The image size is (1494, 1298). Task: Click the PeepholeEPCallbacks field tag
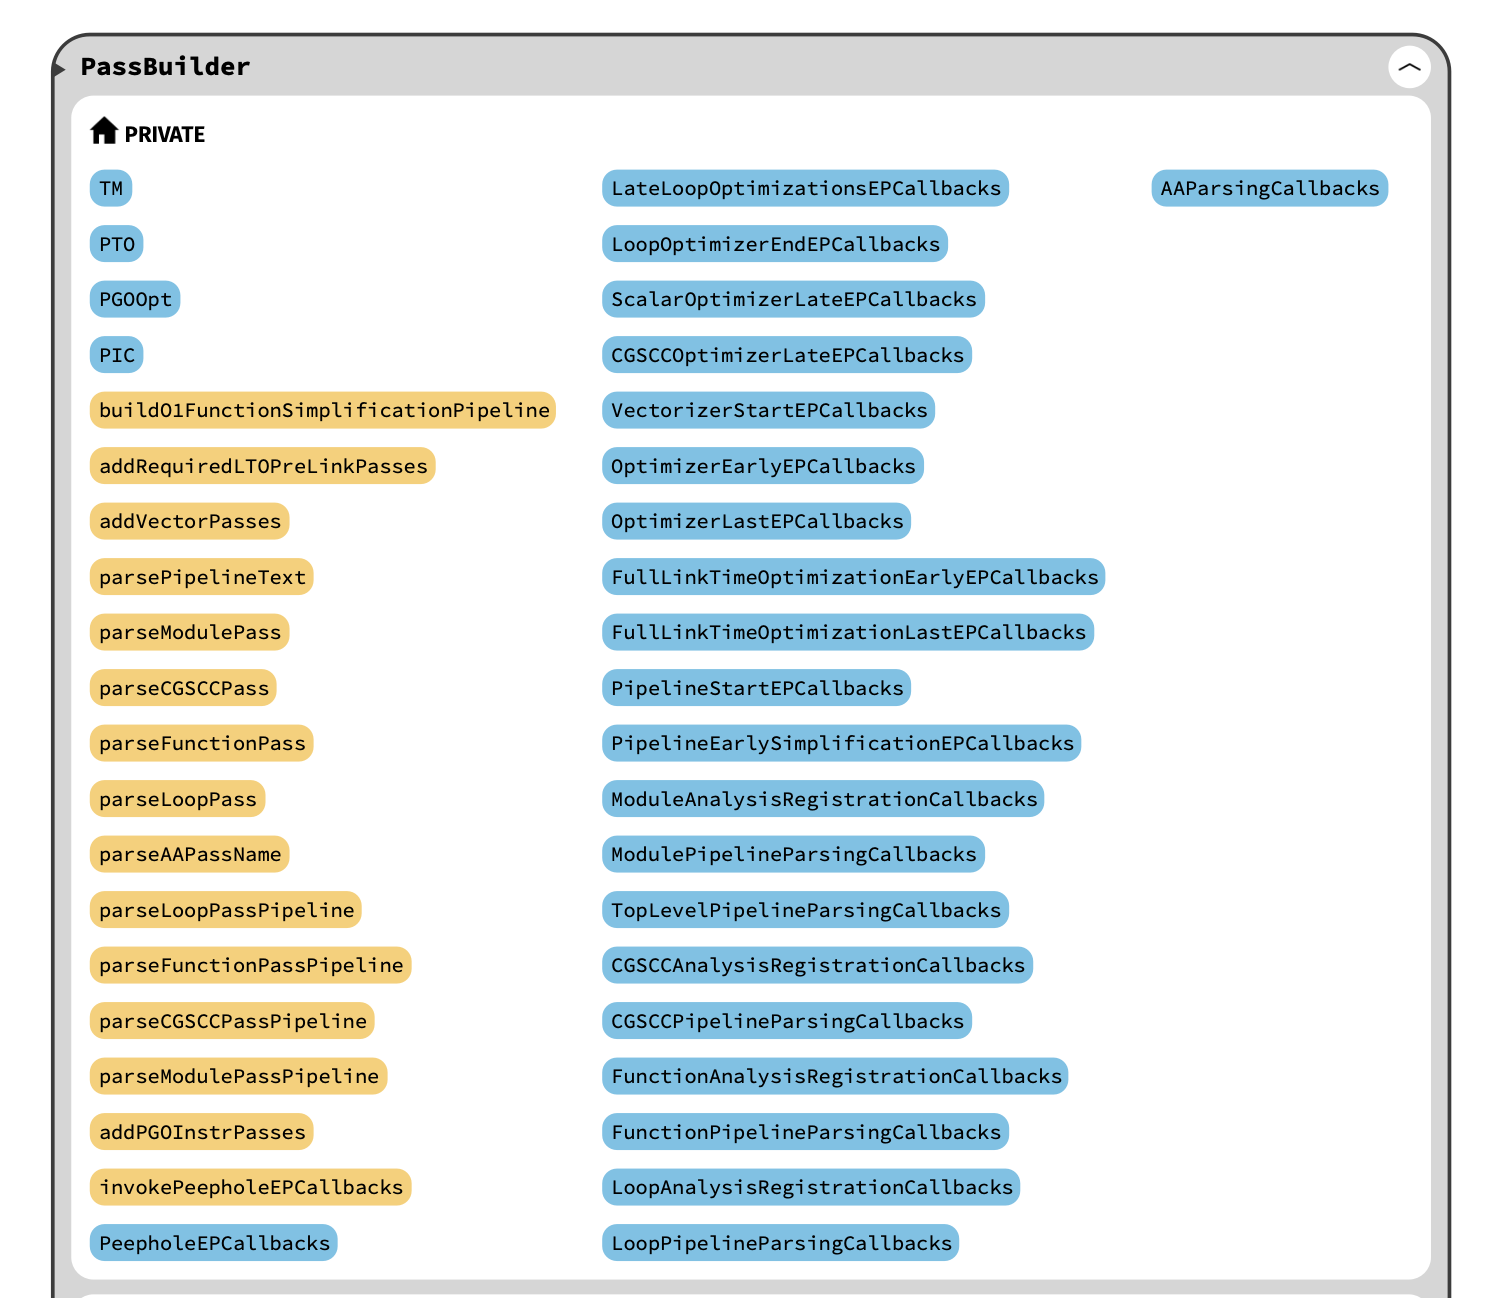(214, 1243)
